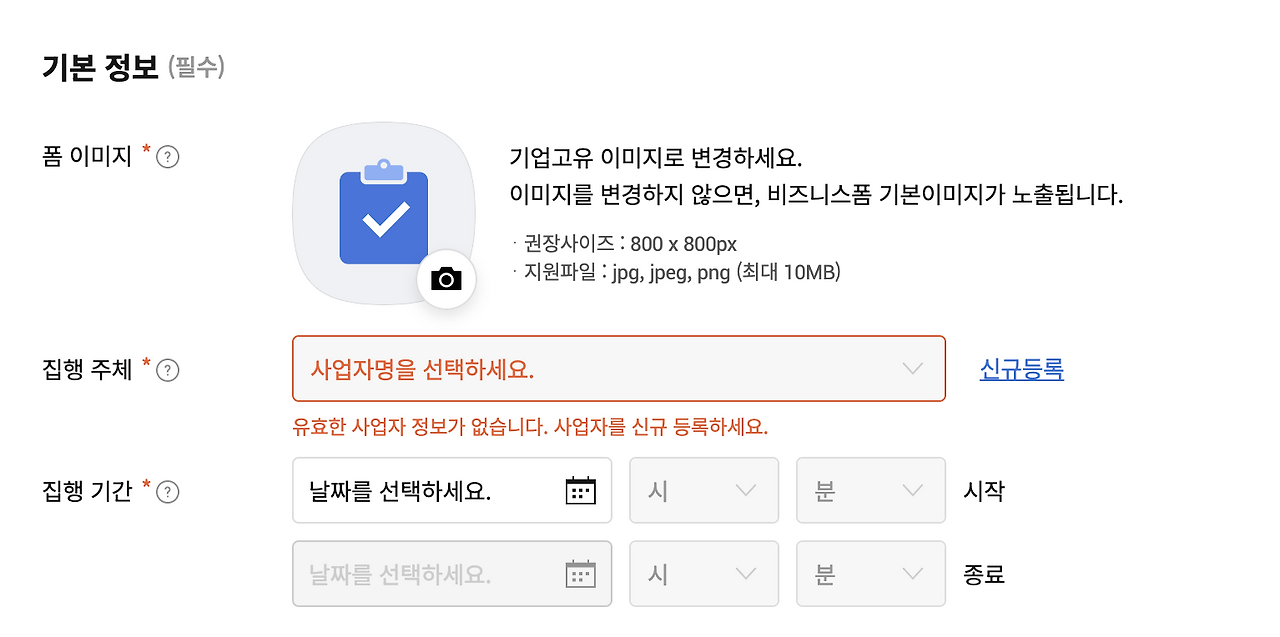Open the 사업자명을 선택하세요 dropdown
Image resolution: width=1280 pixels, height=637 pixels.
[x=618, y=369]
